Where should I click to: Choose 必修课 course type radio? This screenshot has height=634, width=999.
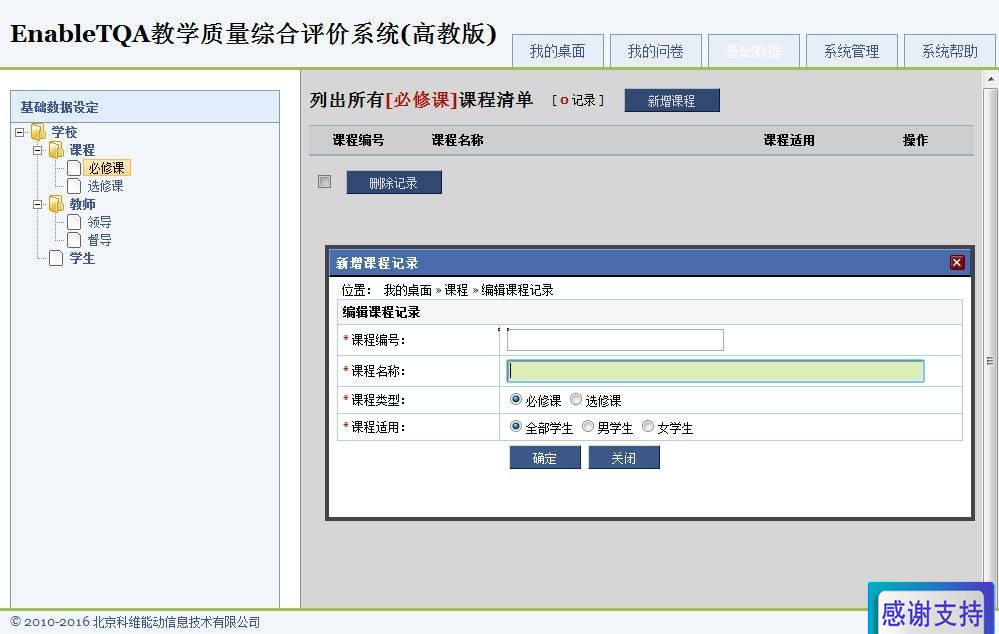(515, 399)
